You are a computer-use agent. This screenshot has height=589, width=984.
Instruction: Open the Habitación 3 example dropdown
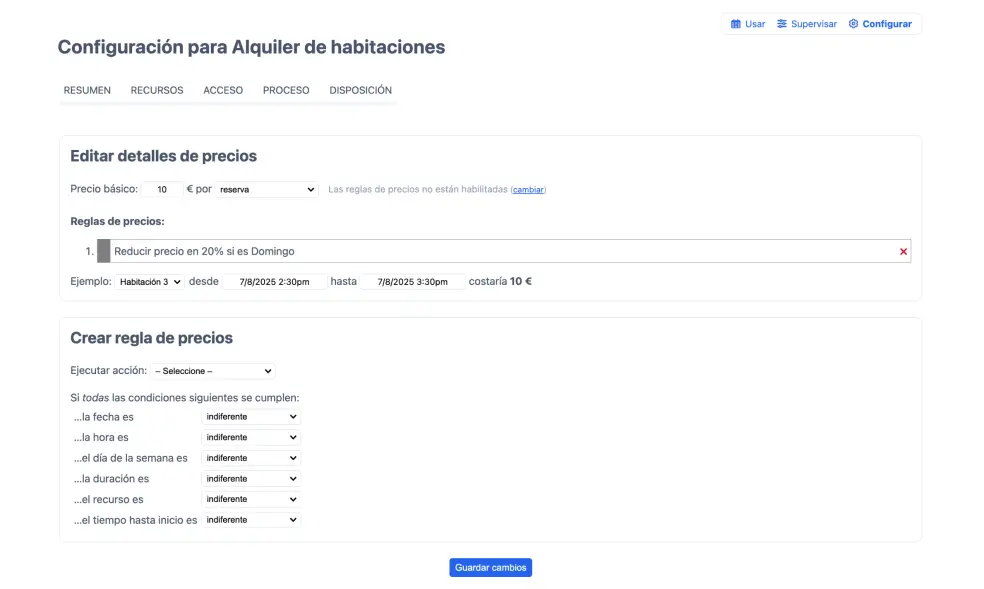coord(150,282)
